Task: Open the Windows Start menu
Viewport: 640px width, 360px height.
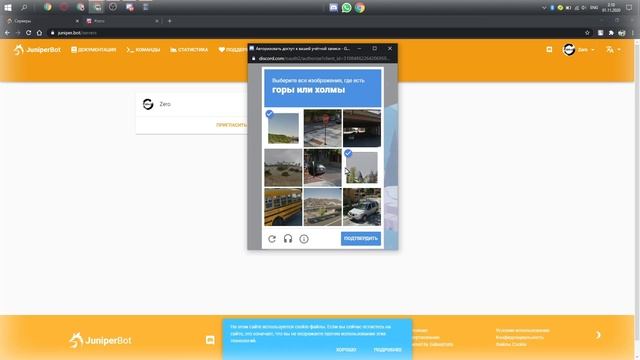Action: click(x=8, y=7)
